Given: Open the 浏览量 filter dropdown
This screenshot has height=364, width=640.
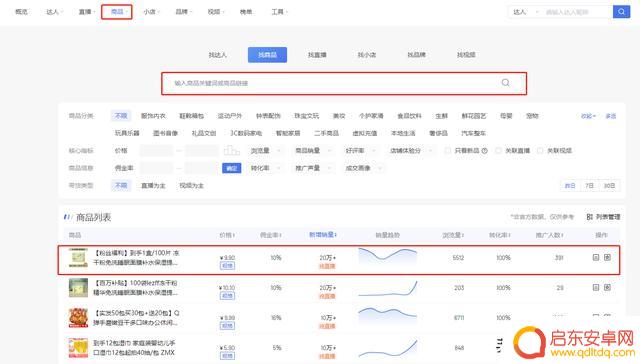Looking at the screenshot, I should pyautogui.click(x=266, y=151).
